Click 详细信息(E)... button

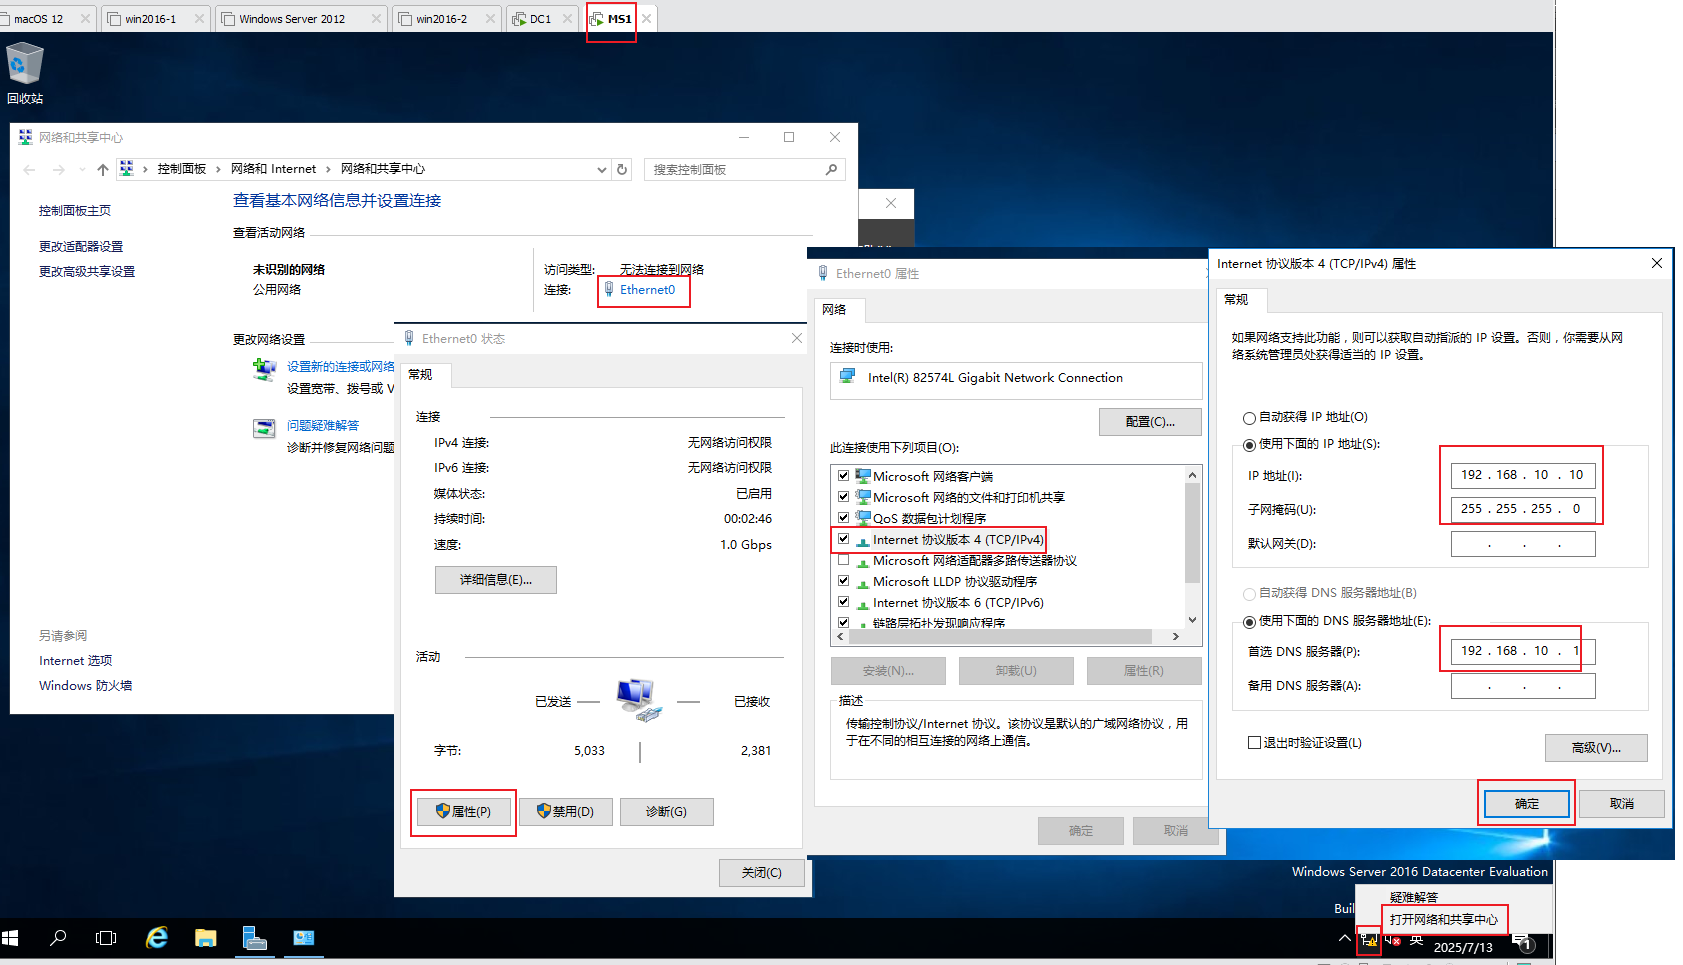(496, 580)
